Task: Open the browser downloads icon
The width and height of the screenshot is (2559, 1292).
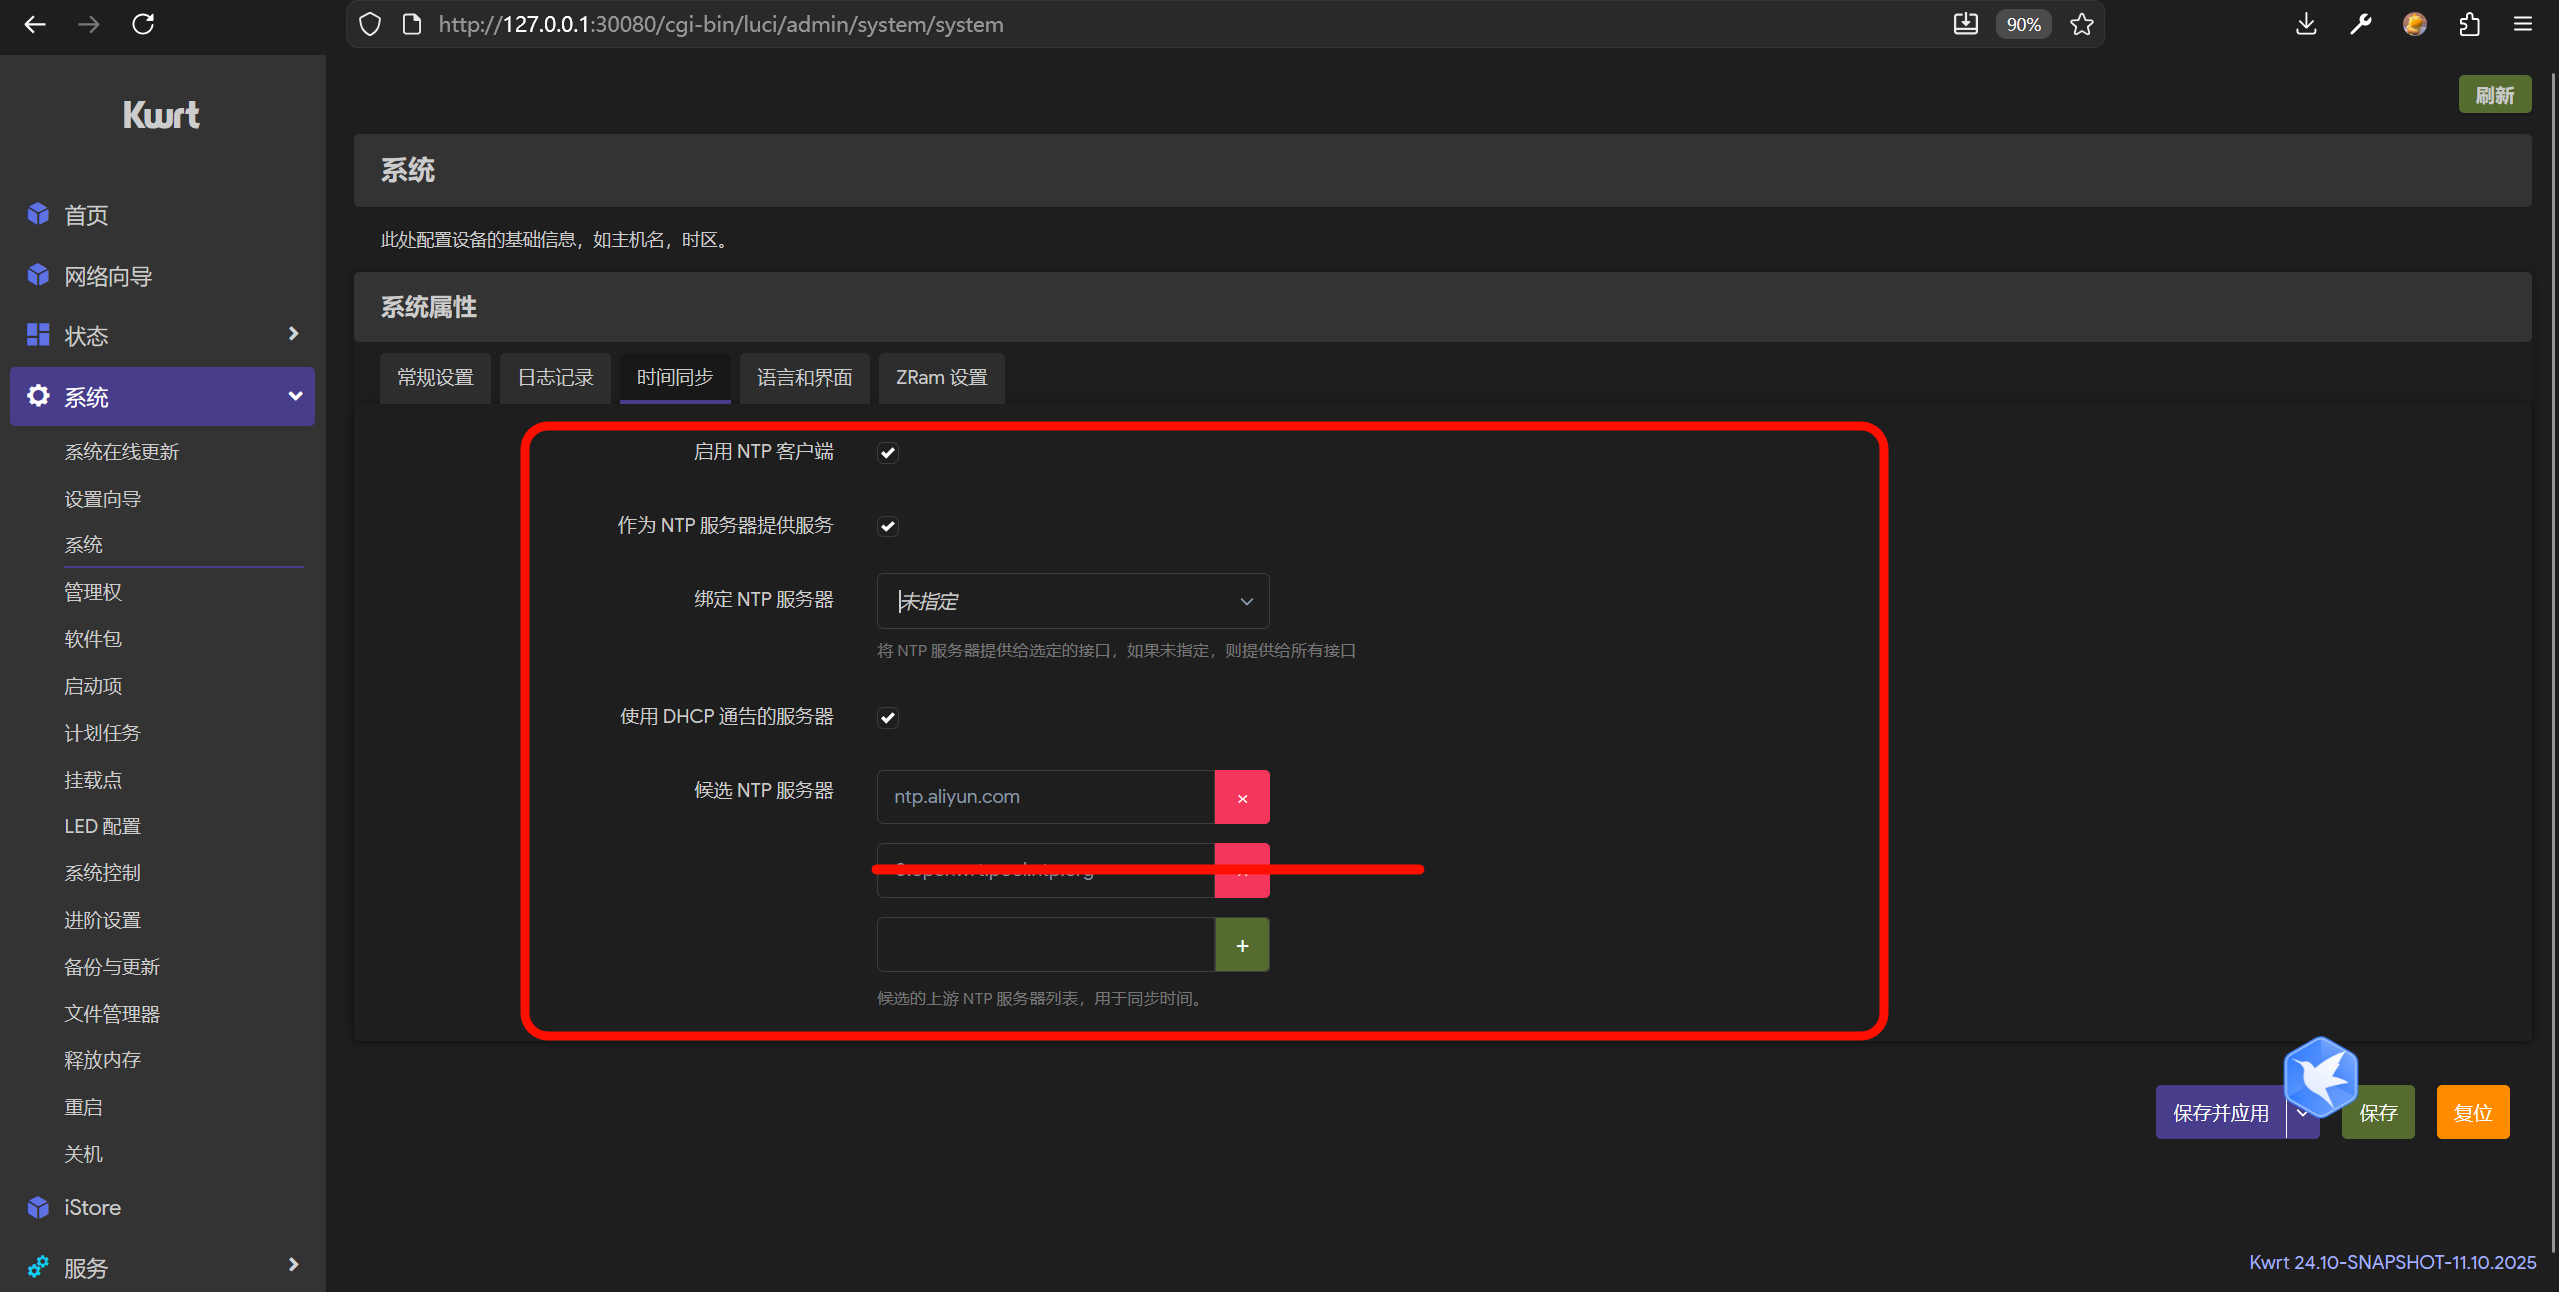Action: [2306, 24]
